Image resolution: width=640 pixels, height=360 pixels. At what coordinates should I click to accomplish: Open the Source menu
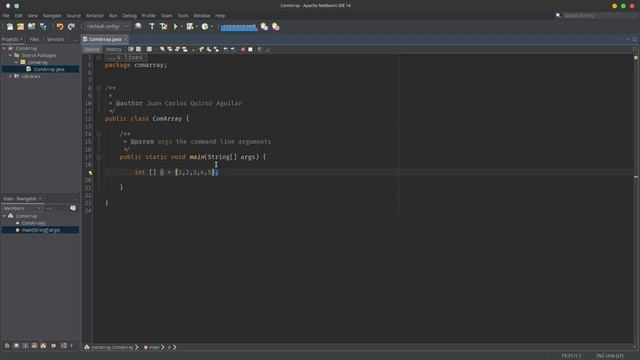73,16
